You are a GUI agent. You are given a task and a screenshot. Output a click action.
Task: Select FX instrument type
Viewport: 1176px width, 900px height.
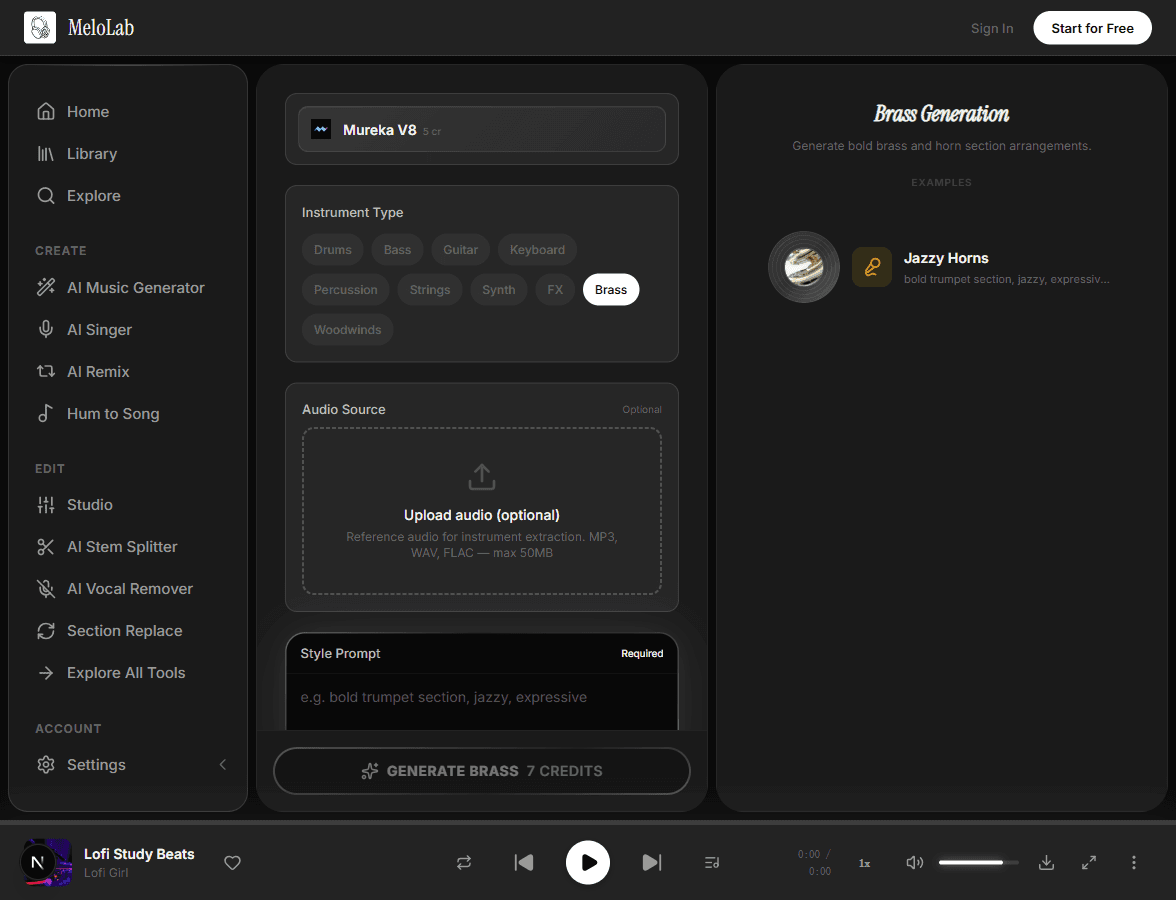555,290
